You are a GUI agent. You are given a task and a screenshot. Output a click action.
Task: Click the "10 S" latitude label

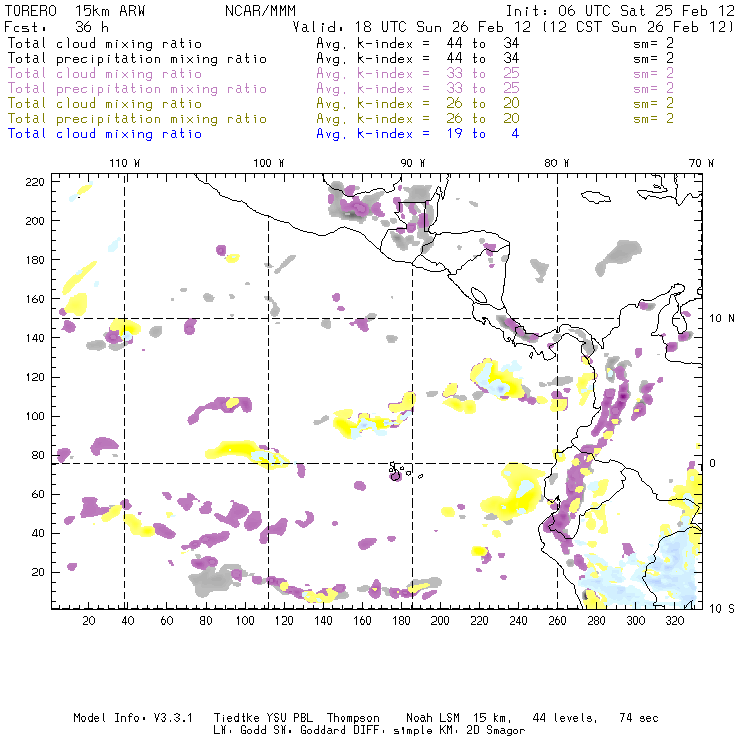click(722, 609)
